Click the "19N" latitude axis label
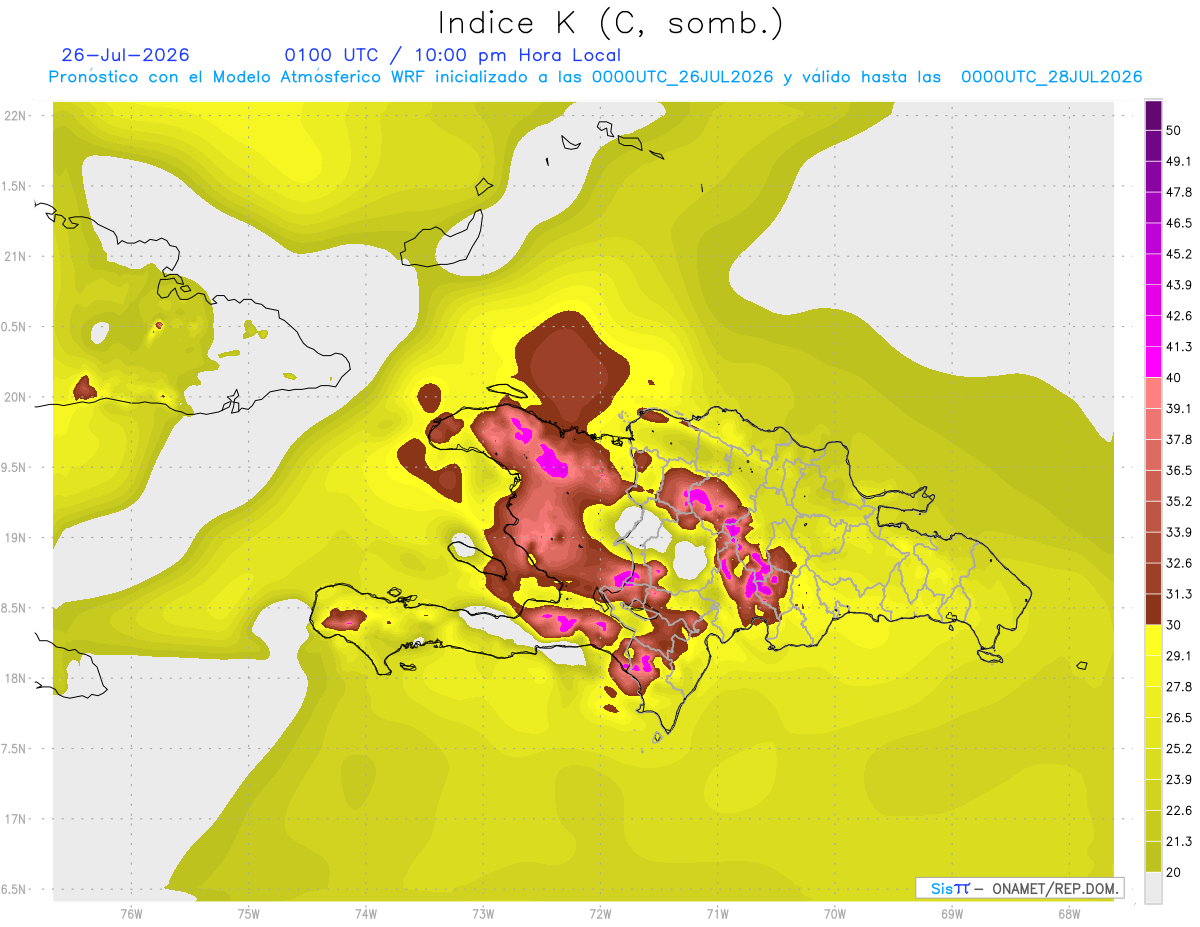Image resolution: width=1200 pixels, height=927 pixels. pyautogui.click(x=15, y=538)
